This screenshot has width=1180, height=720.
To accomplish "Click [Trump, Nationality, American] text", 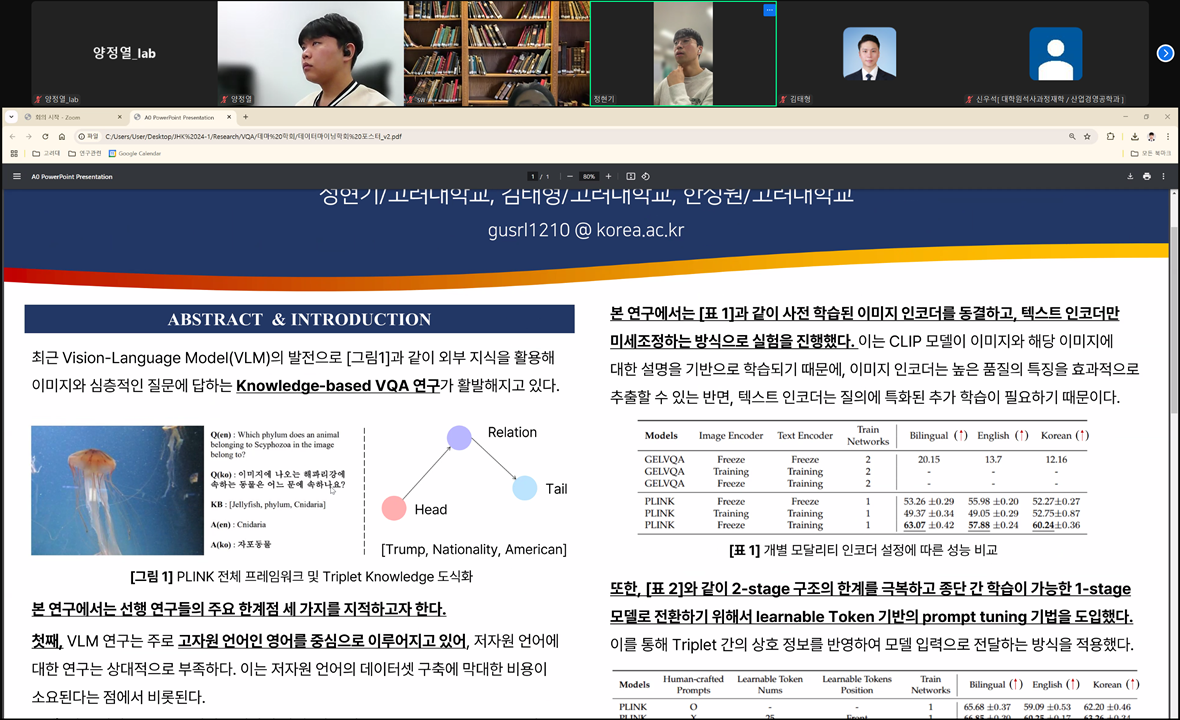I will (474, 550).
